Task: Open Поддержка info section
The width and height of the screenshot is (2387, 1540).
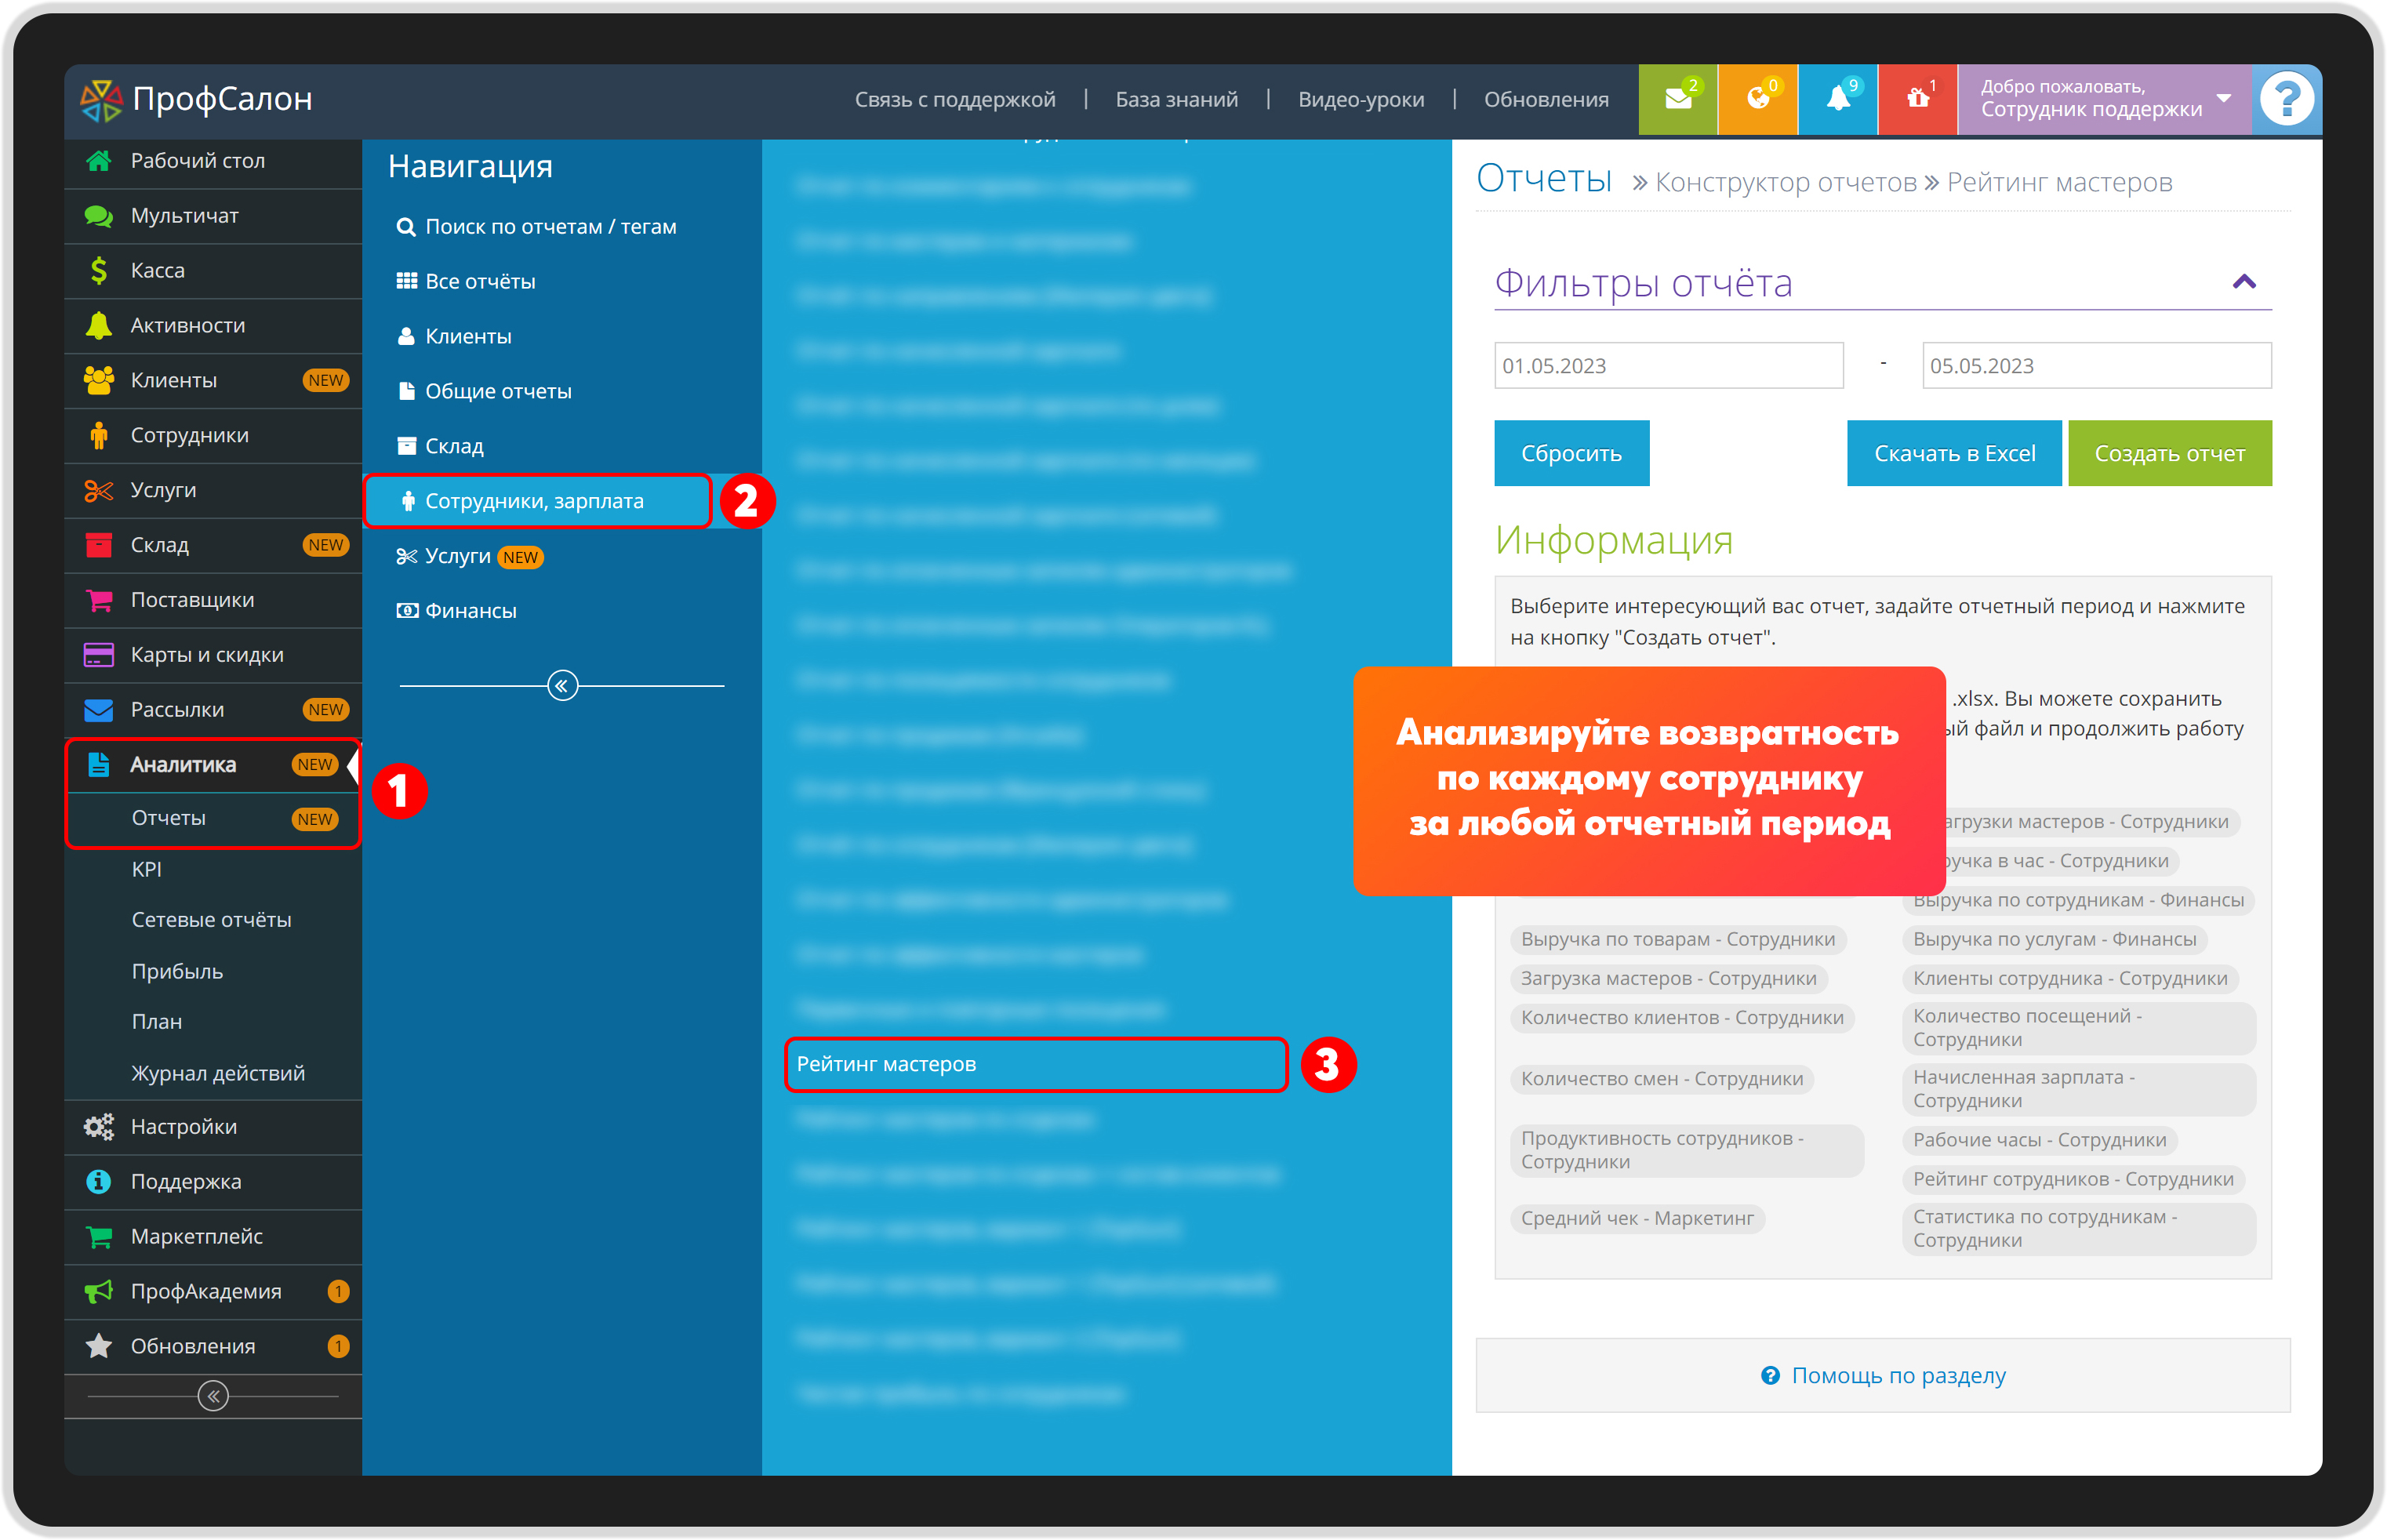Action: [x=213, y=1183]
